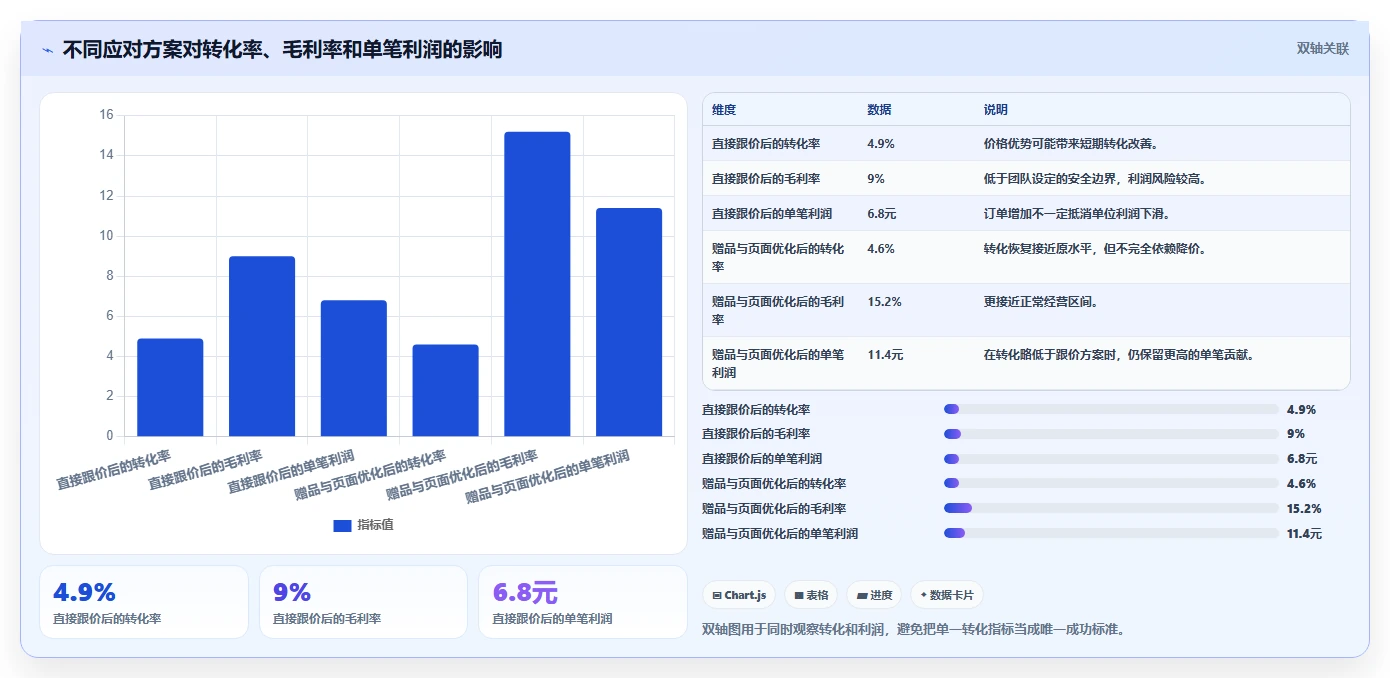
Task: Click the 6.8元 cell in the table
Action: click(x=882, y=214)
